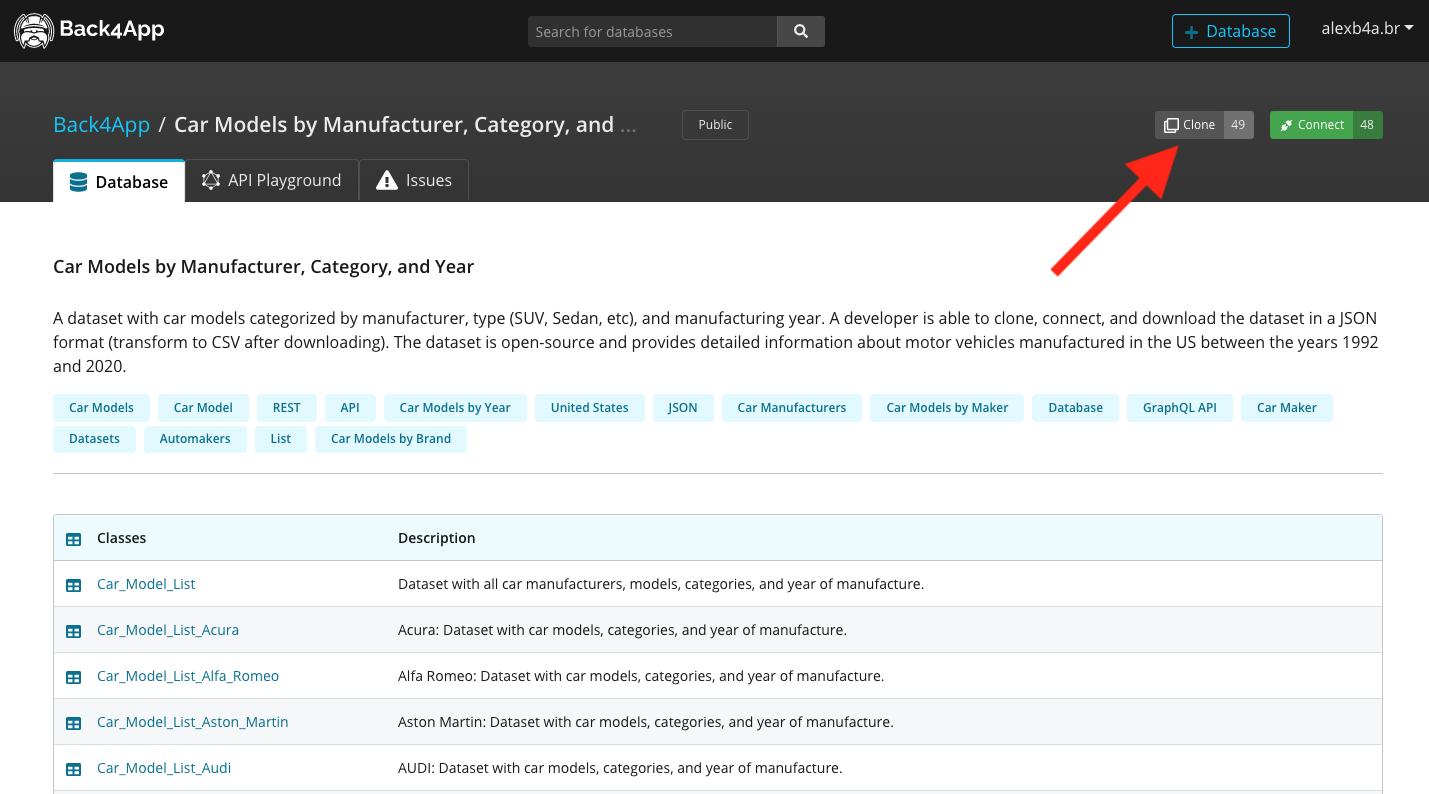This screenshot has height=794, width=1429.
Task: Click the Clone button
Action: pyautogui.click(x=1190, y=125)
